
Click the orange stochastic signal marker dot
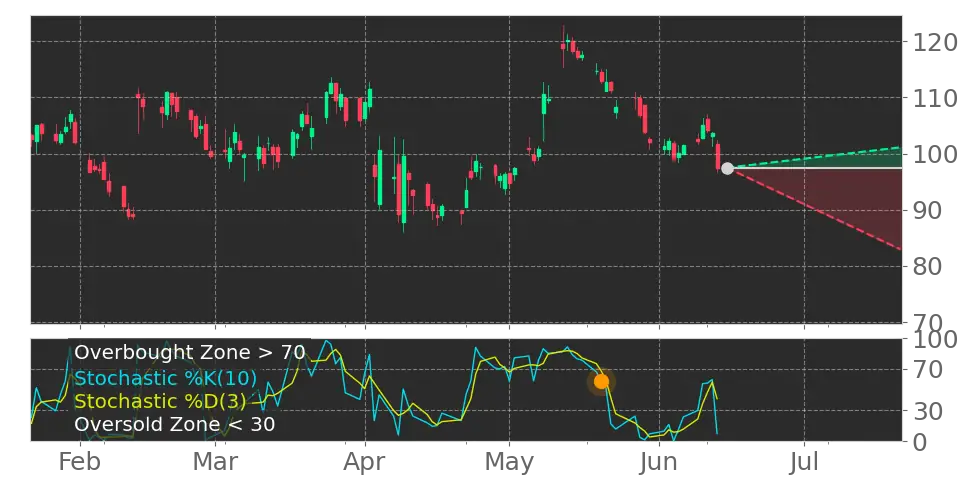(x=601, y=381)
